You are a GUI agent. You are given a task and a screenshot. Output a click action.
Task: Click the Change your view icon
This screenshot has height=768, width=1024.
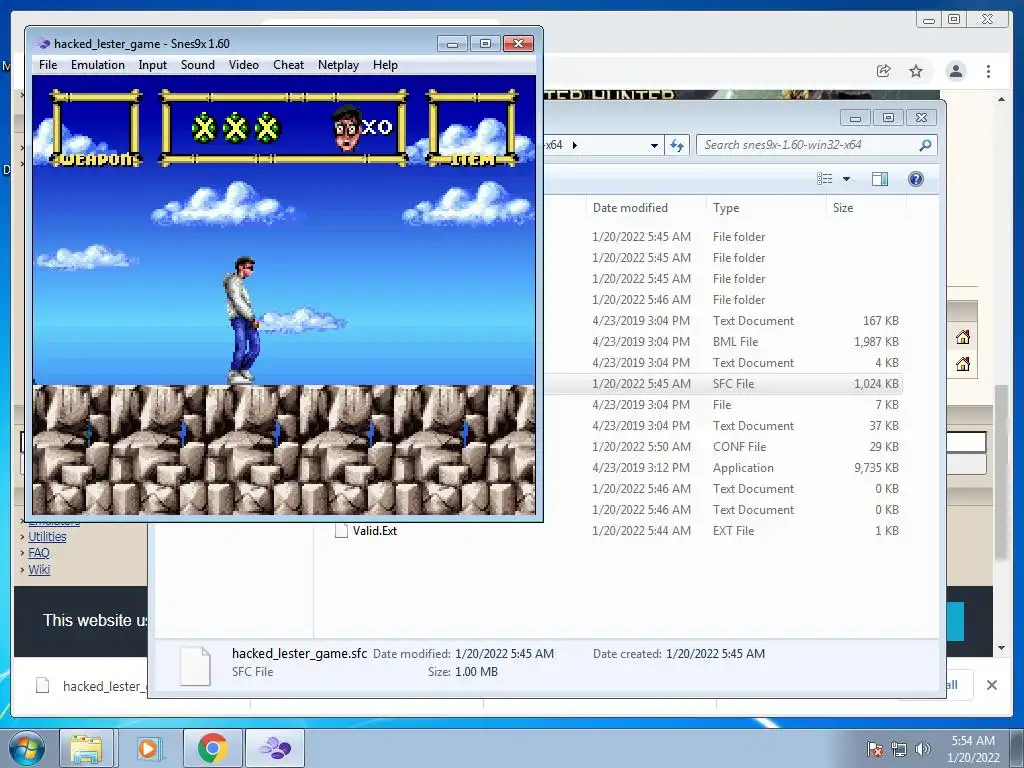825,178
